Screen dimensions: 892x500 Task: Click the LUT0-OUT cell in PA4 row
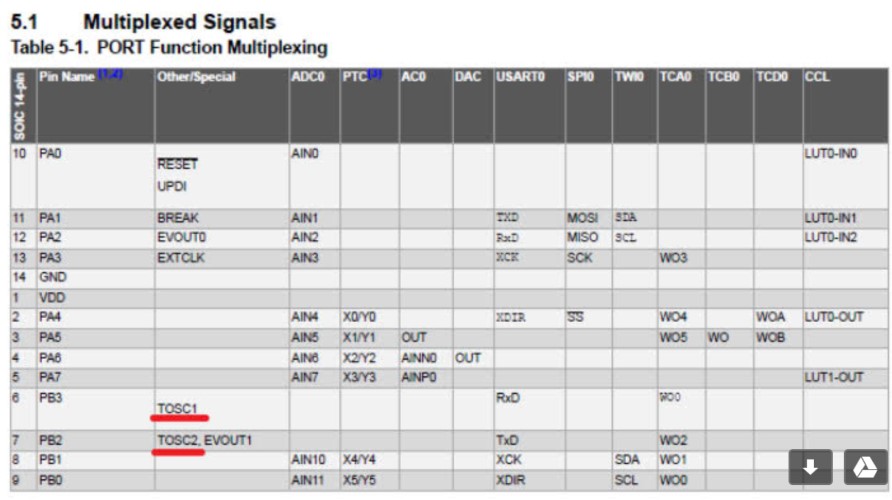(833, 317)
